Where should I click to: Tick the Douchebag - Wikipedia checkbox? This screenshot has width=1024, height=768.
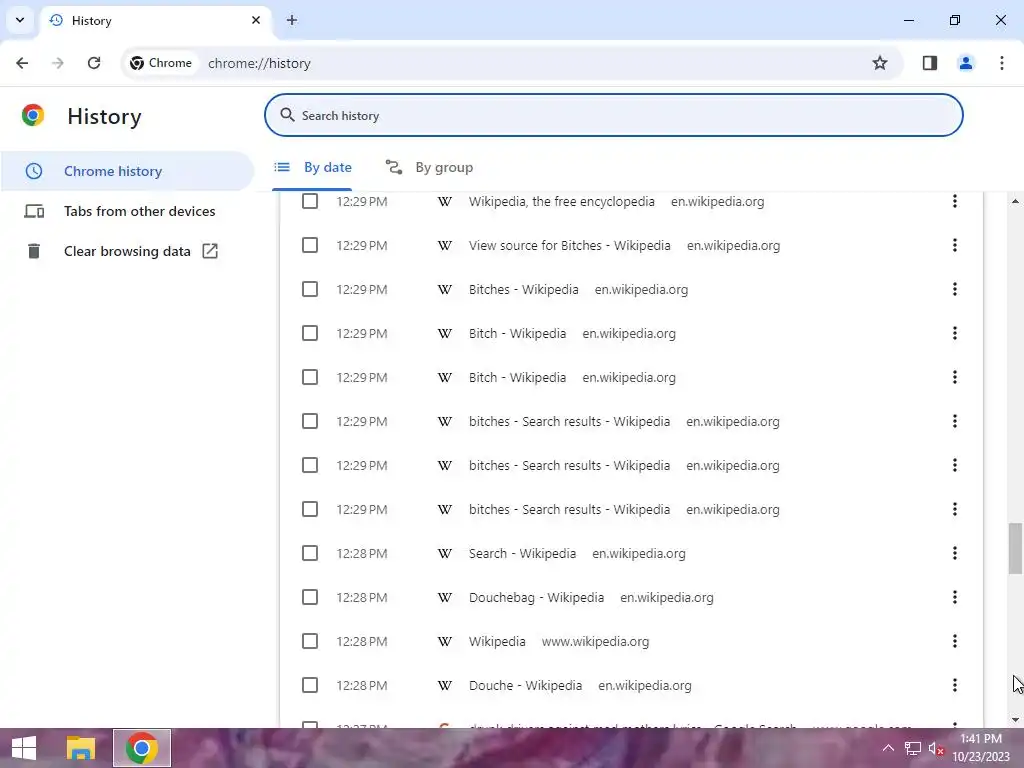(x=310, y=597)
